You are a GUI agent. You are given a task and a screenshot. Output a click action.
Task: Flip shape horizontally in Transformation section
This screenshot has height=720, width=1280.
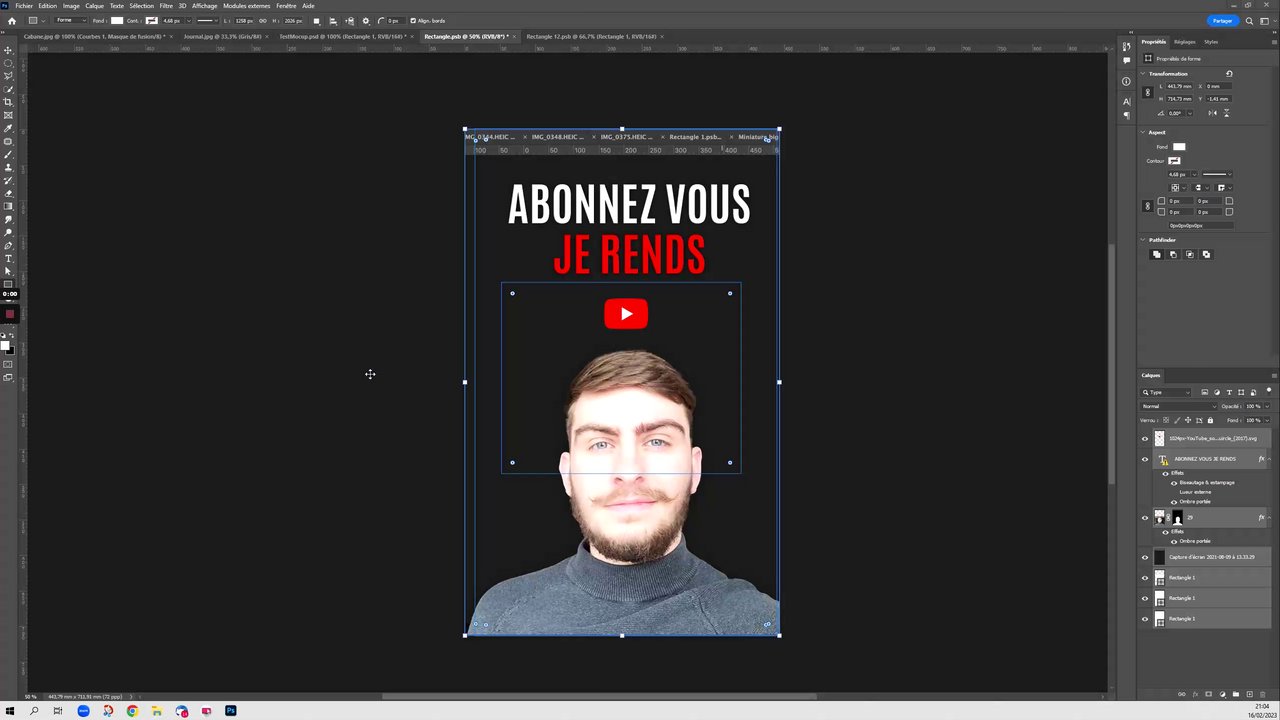coord(1213,113)
